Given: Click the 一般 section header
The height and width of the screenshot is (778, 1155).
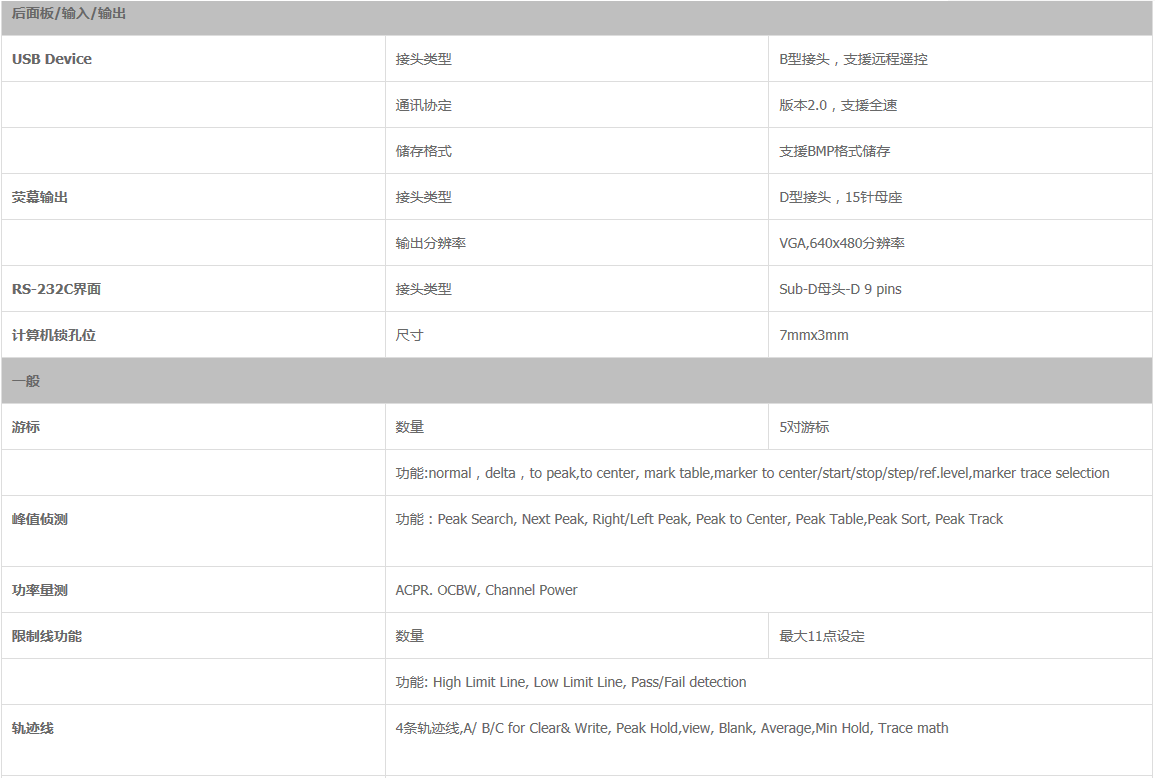Looking at the screenshot, I should pos(26,381).
